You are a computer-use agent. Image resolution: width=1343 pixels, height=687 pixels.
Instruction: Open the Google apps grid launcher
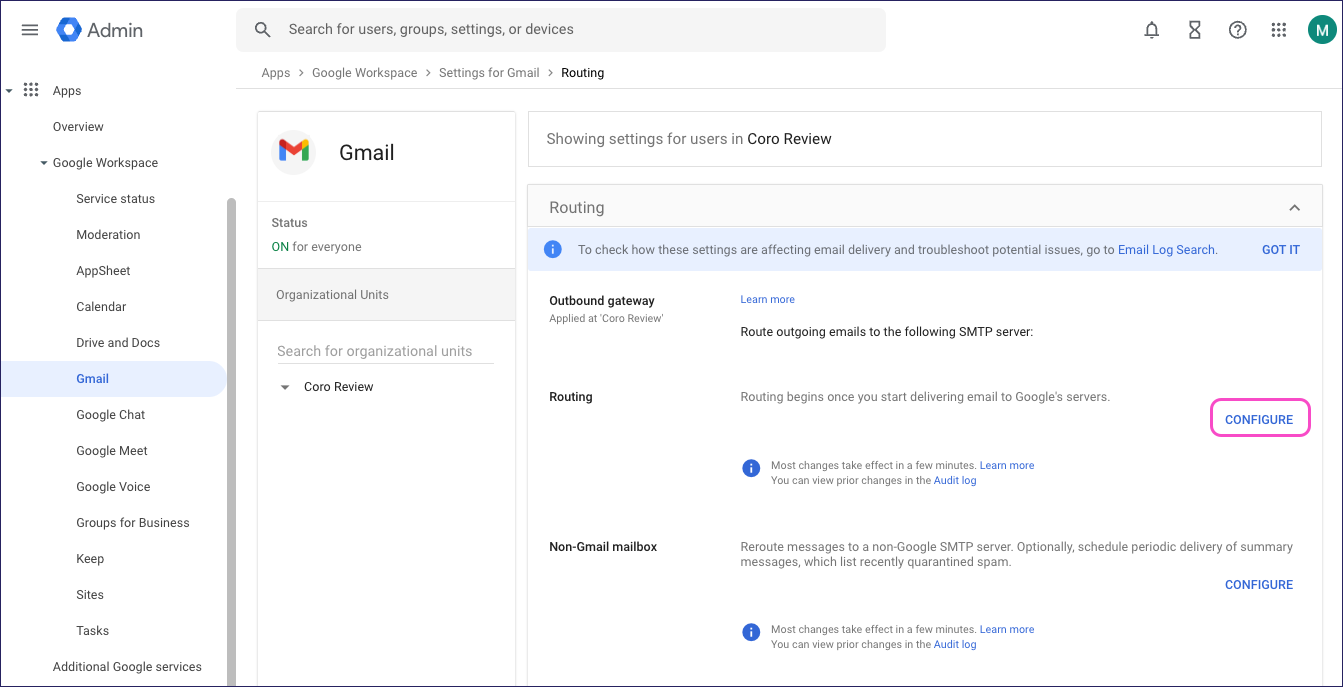[1278, 30]
